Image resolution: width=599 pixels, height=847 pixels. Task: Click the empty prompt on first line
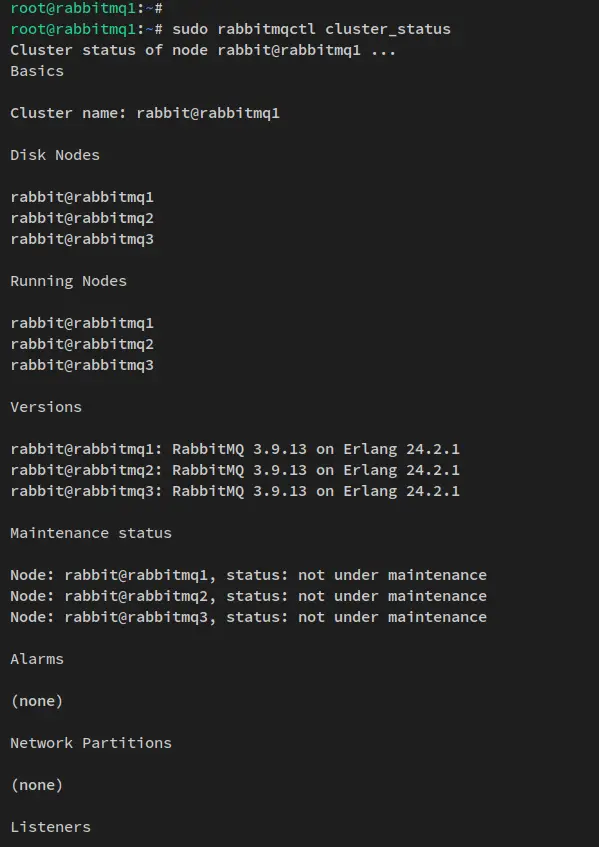(x=86, y=8)
